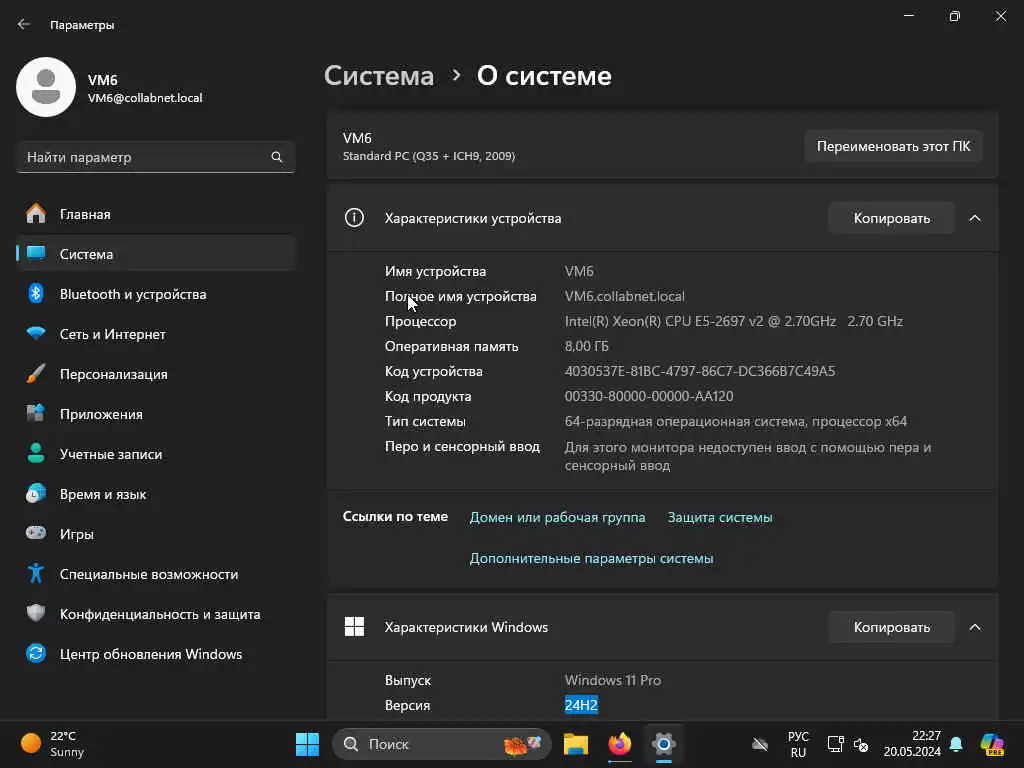Open Bluetooth и устройства settings

(155, 294)
